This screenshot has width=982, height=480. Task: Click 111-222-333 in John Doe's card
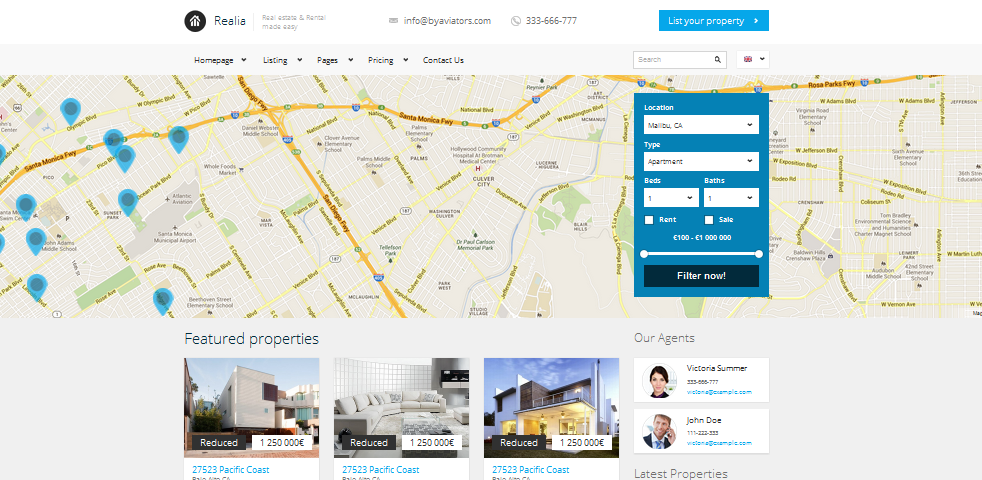(x=702, y=433)
